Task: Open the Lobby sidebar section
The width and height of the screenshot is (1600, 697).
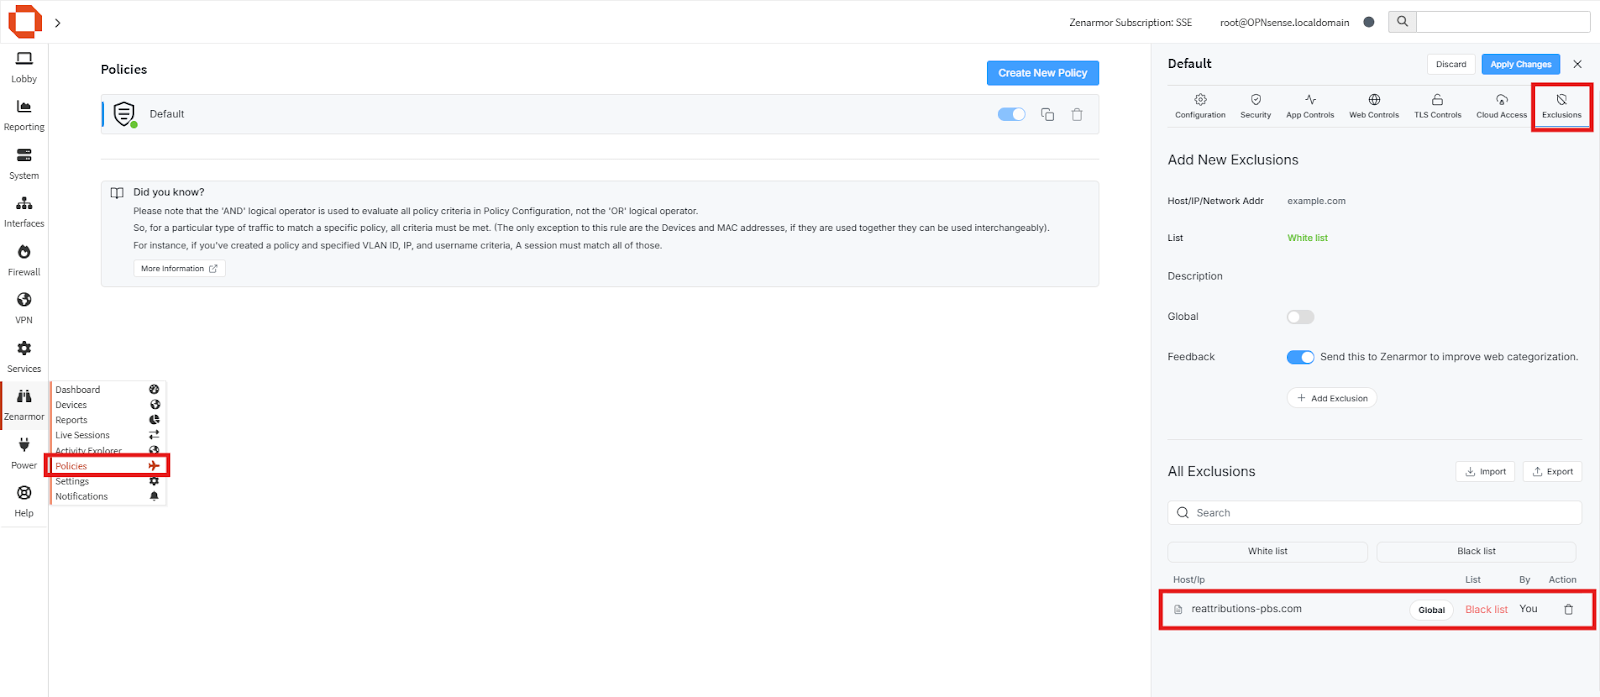Action: (24, 67)
